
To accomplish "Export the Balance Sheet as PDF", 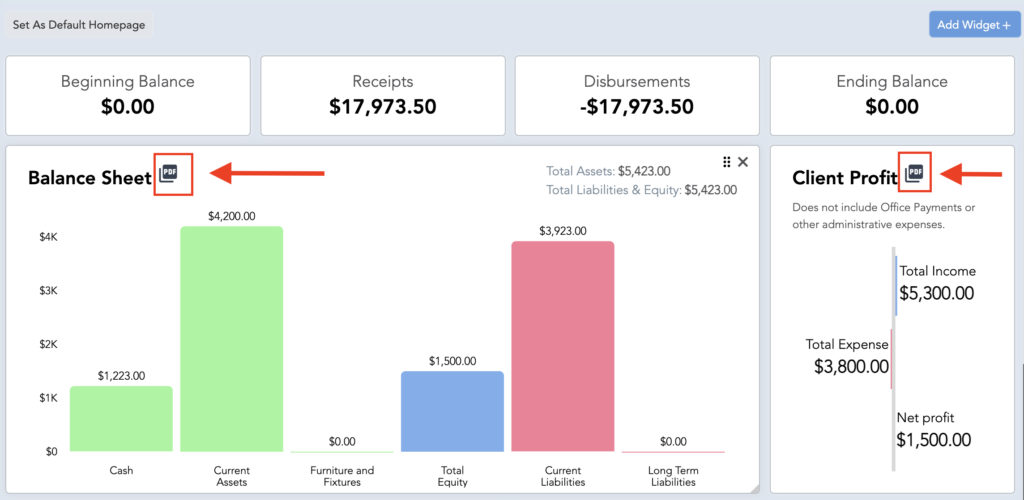I will [169, 174].
